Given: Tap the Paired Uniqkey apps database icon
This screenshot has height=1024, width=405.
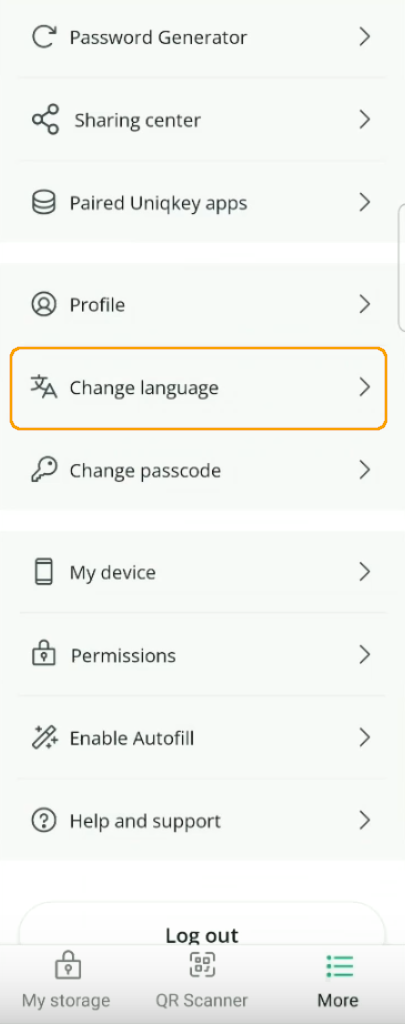Looking at the screenshot, I should tap(44, 202).
